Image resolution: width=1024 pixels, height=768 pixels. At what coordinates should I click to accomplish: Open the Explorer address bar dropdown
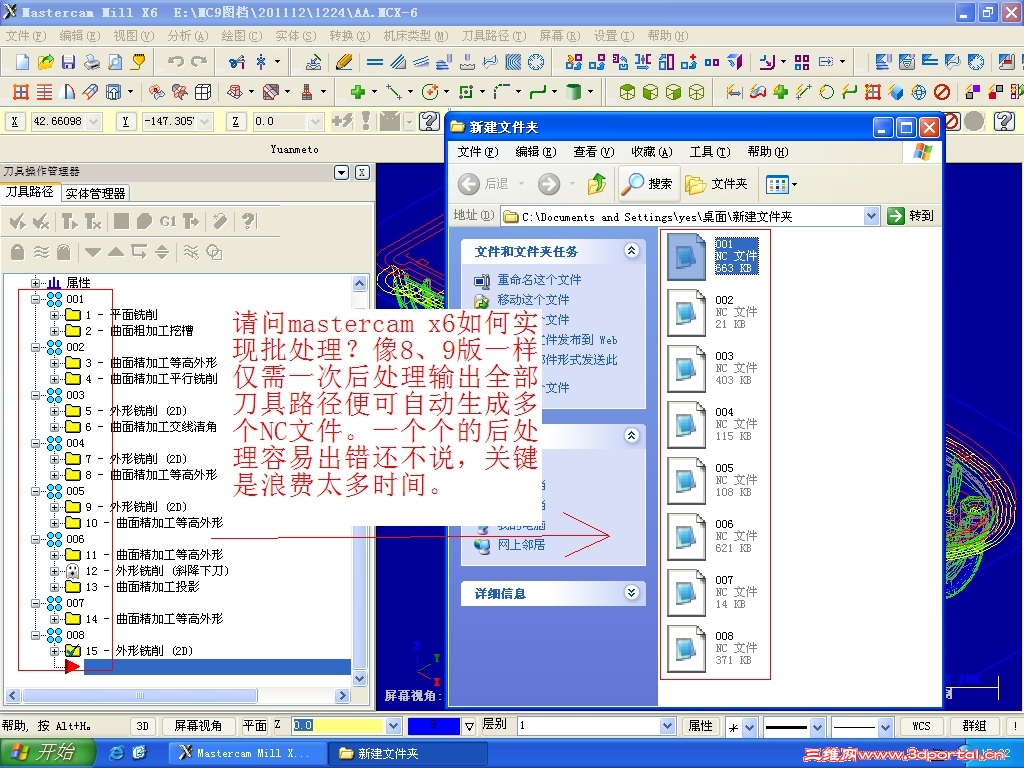(x=871, y=216)
